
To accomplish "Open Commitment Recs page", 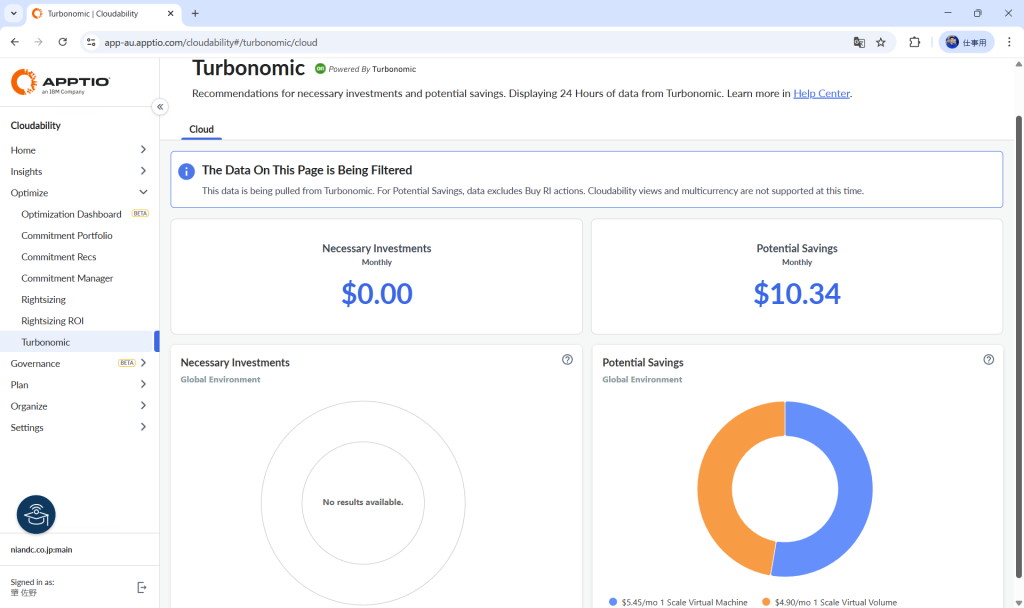I will (x=59, y=257).
